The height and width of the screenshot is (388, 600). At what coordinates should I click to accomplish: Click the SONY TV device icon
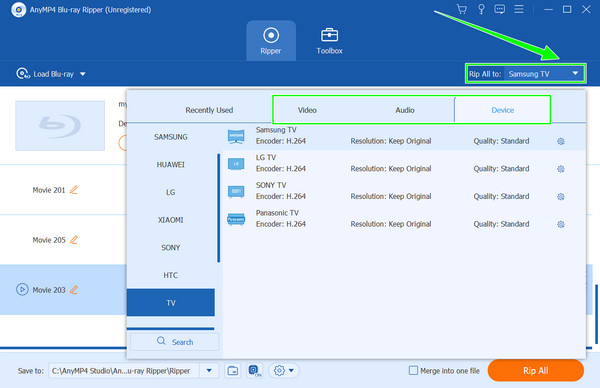pos(236,191)
